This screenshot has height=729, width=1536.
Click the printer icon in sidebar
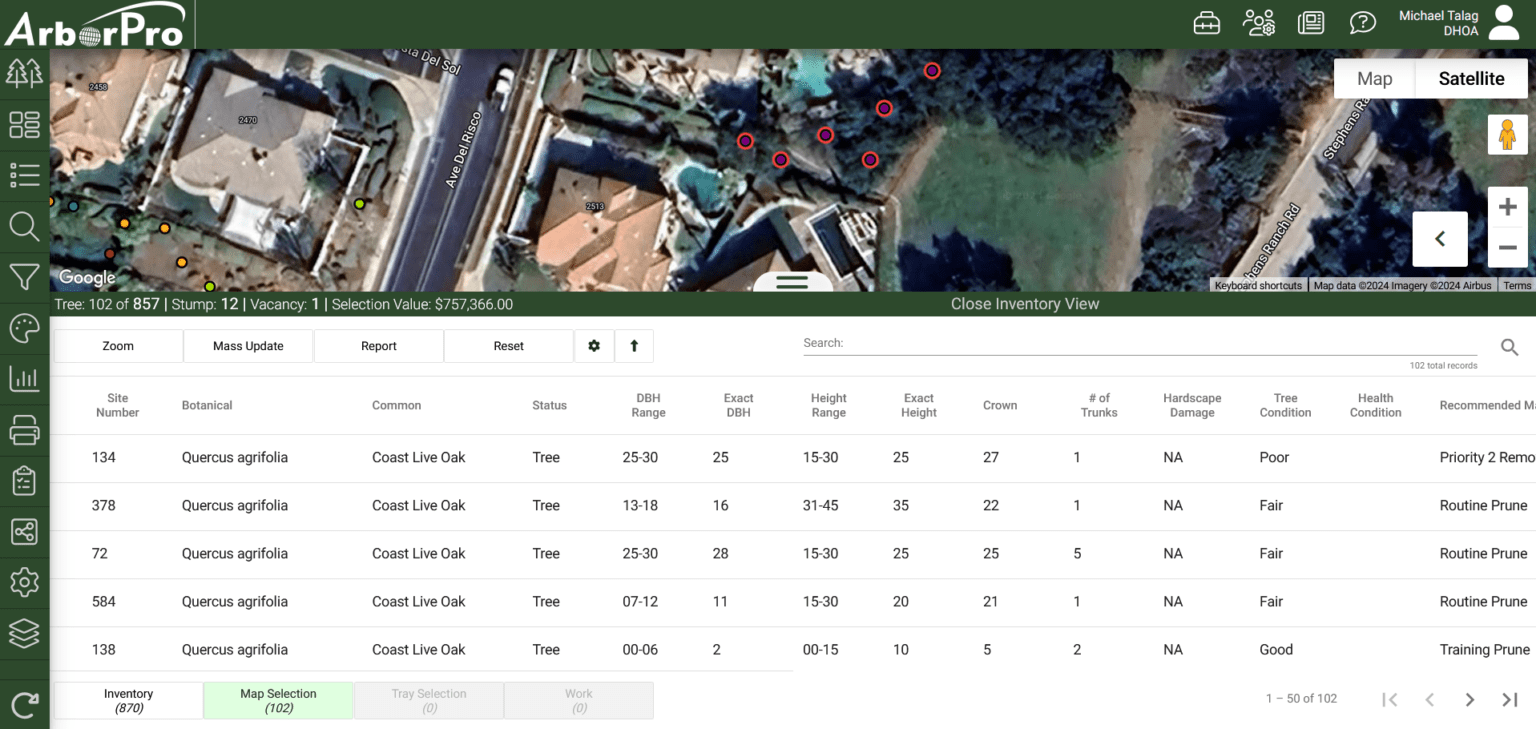click(24, 430)
